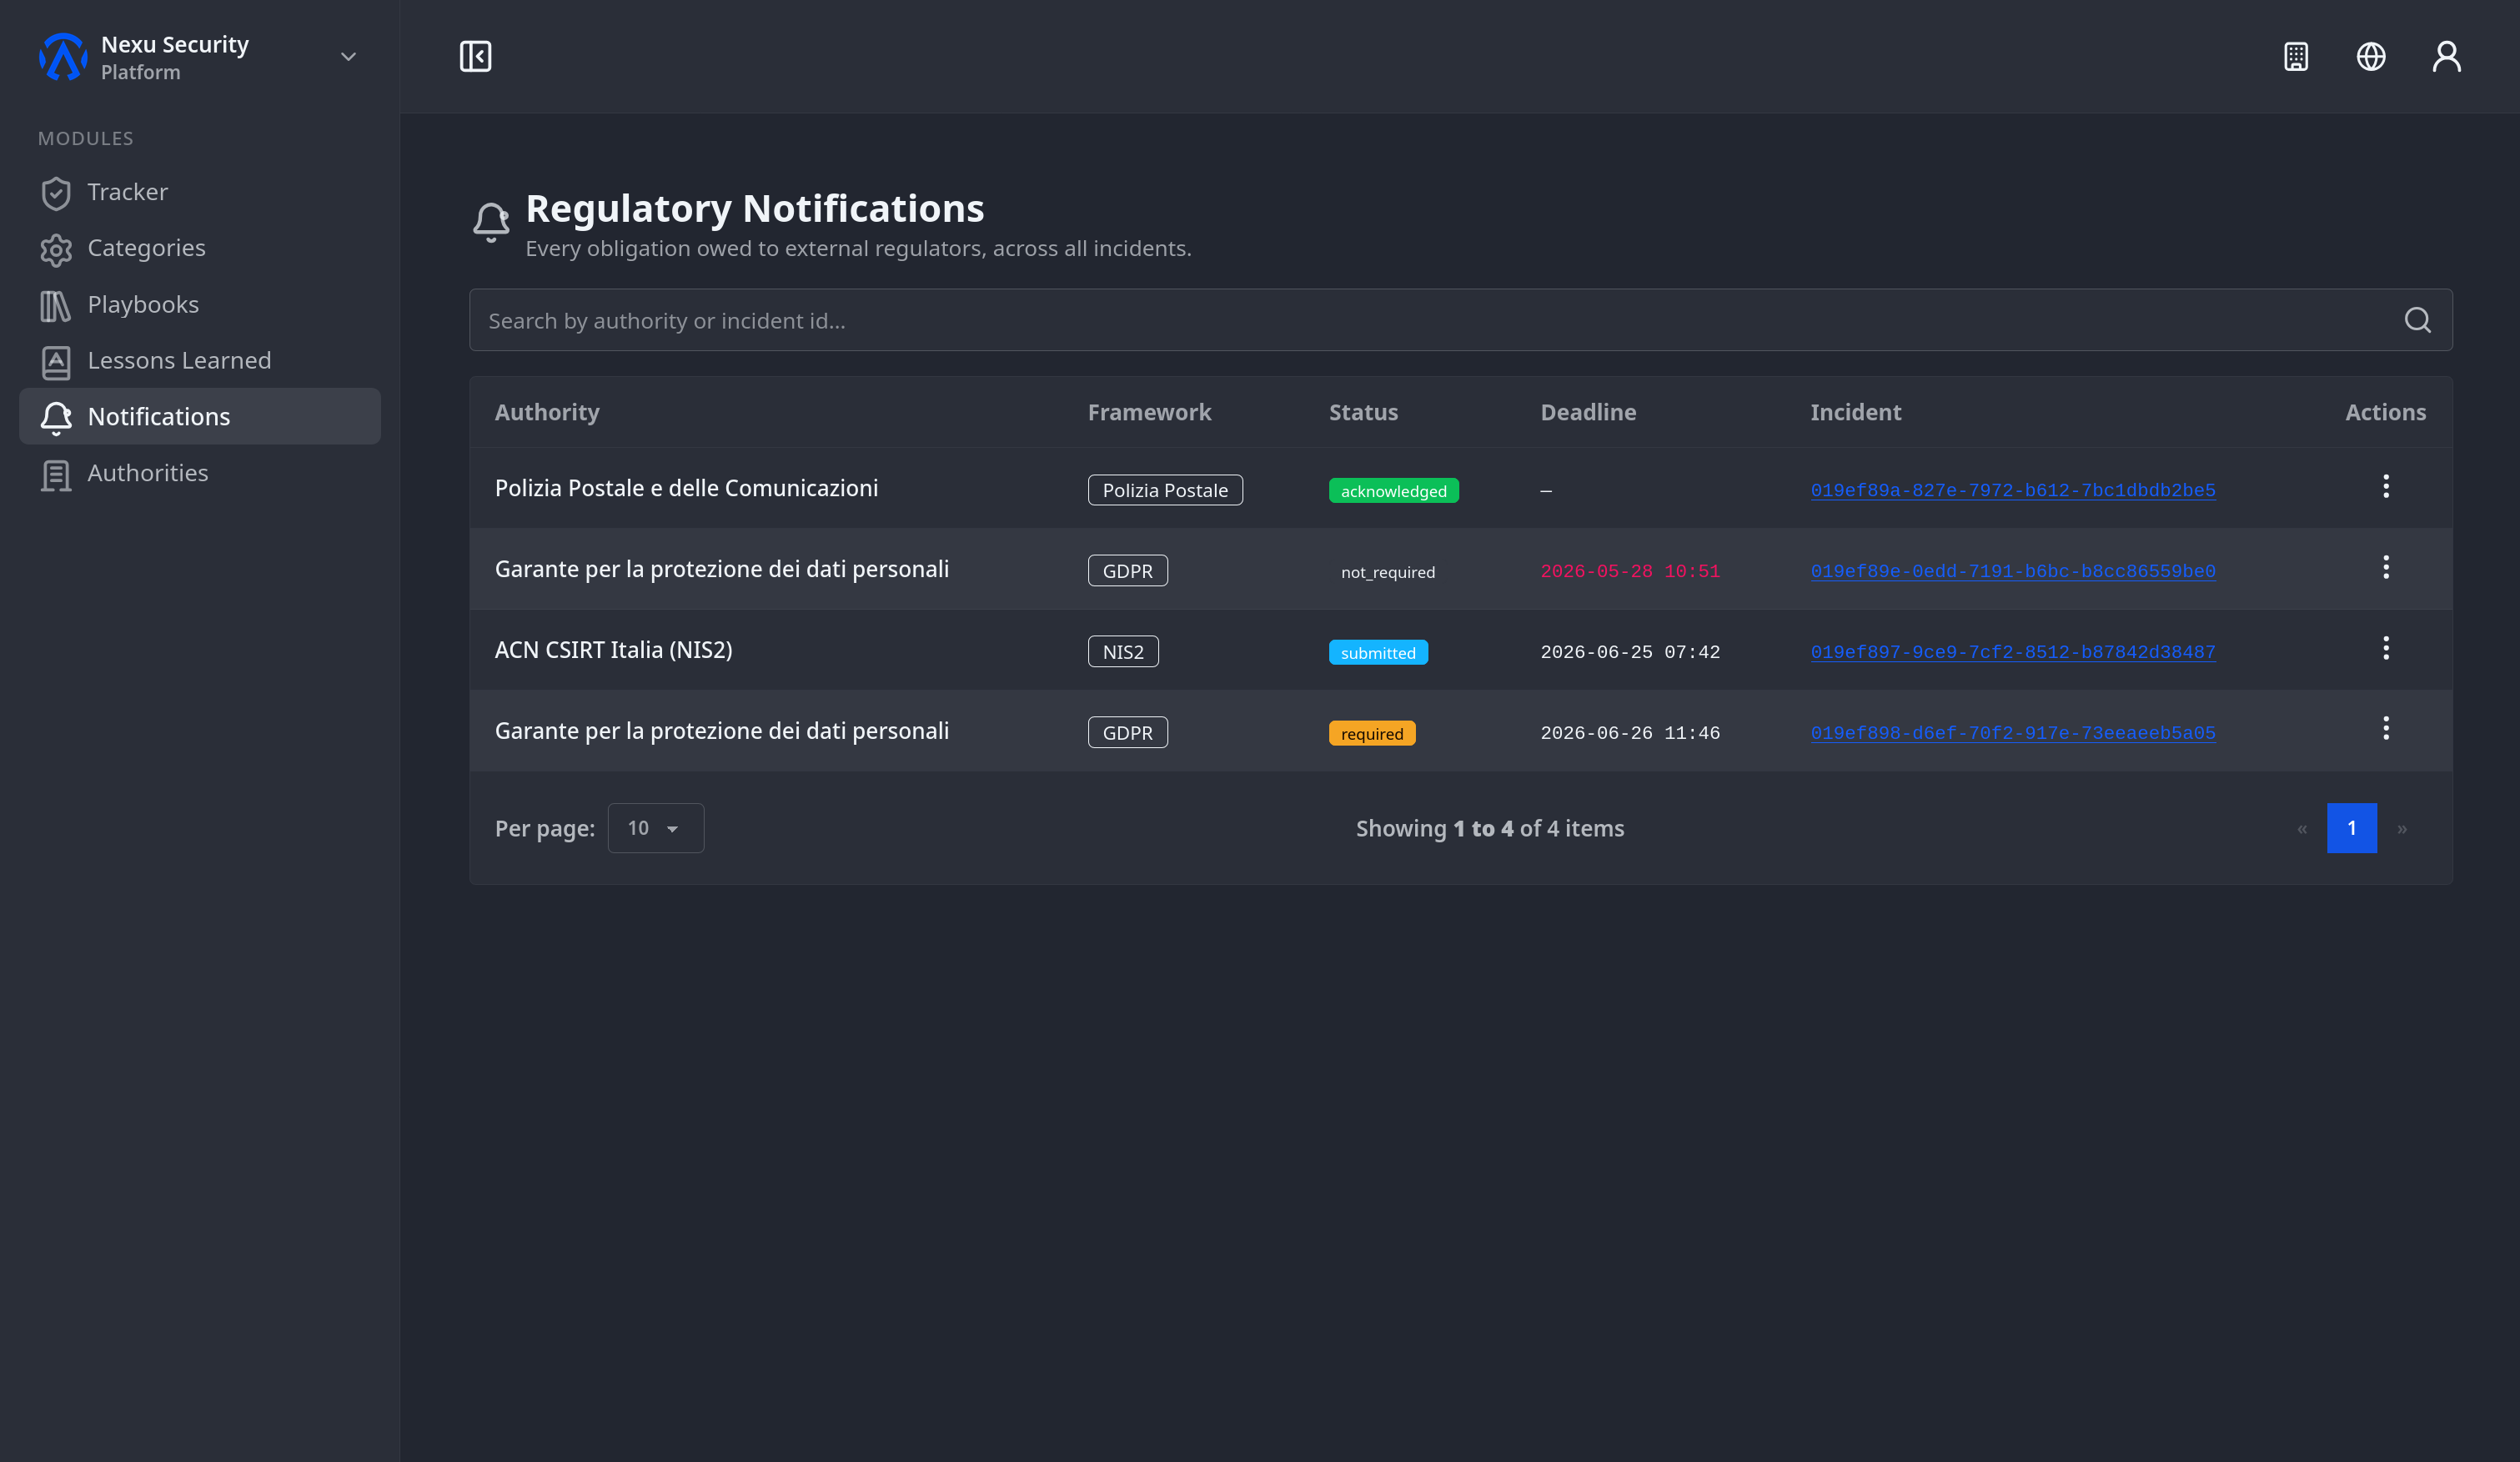Screen dimensions: 2520x1462
Task: Open actions menu for not_required GDPR row
Action: [2385, 568]
